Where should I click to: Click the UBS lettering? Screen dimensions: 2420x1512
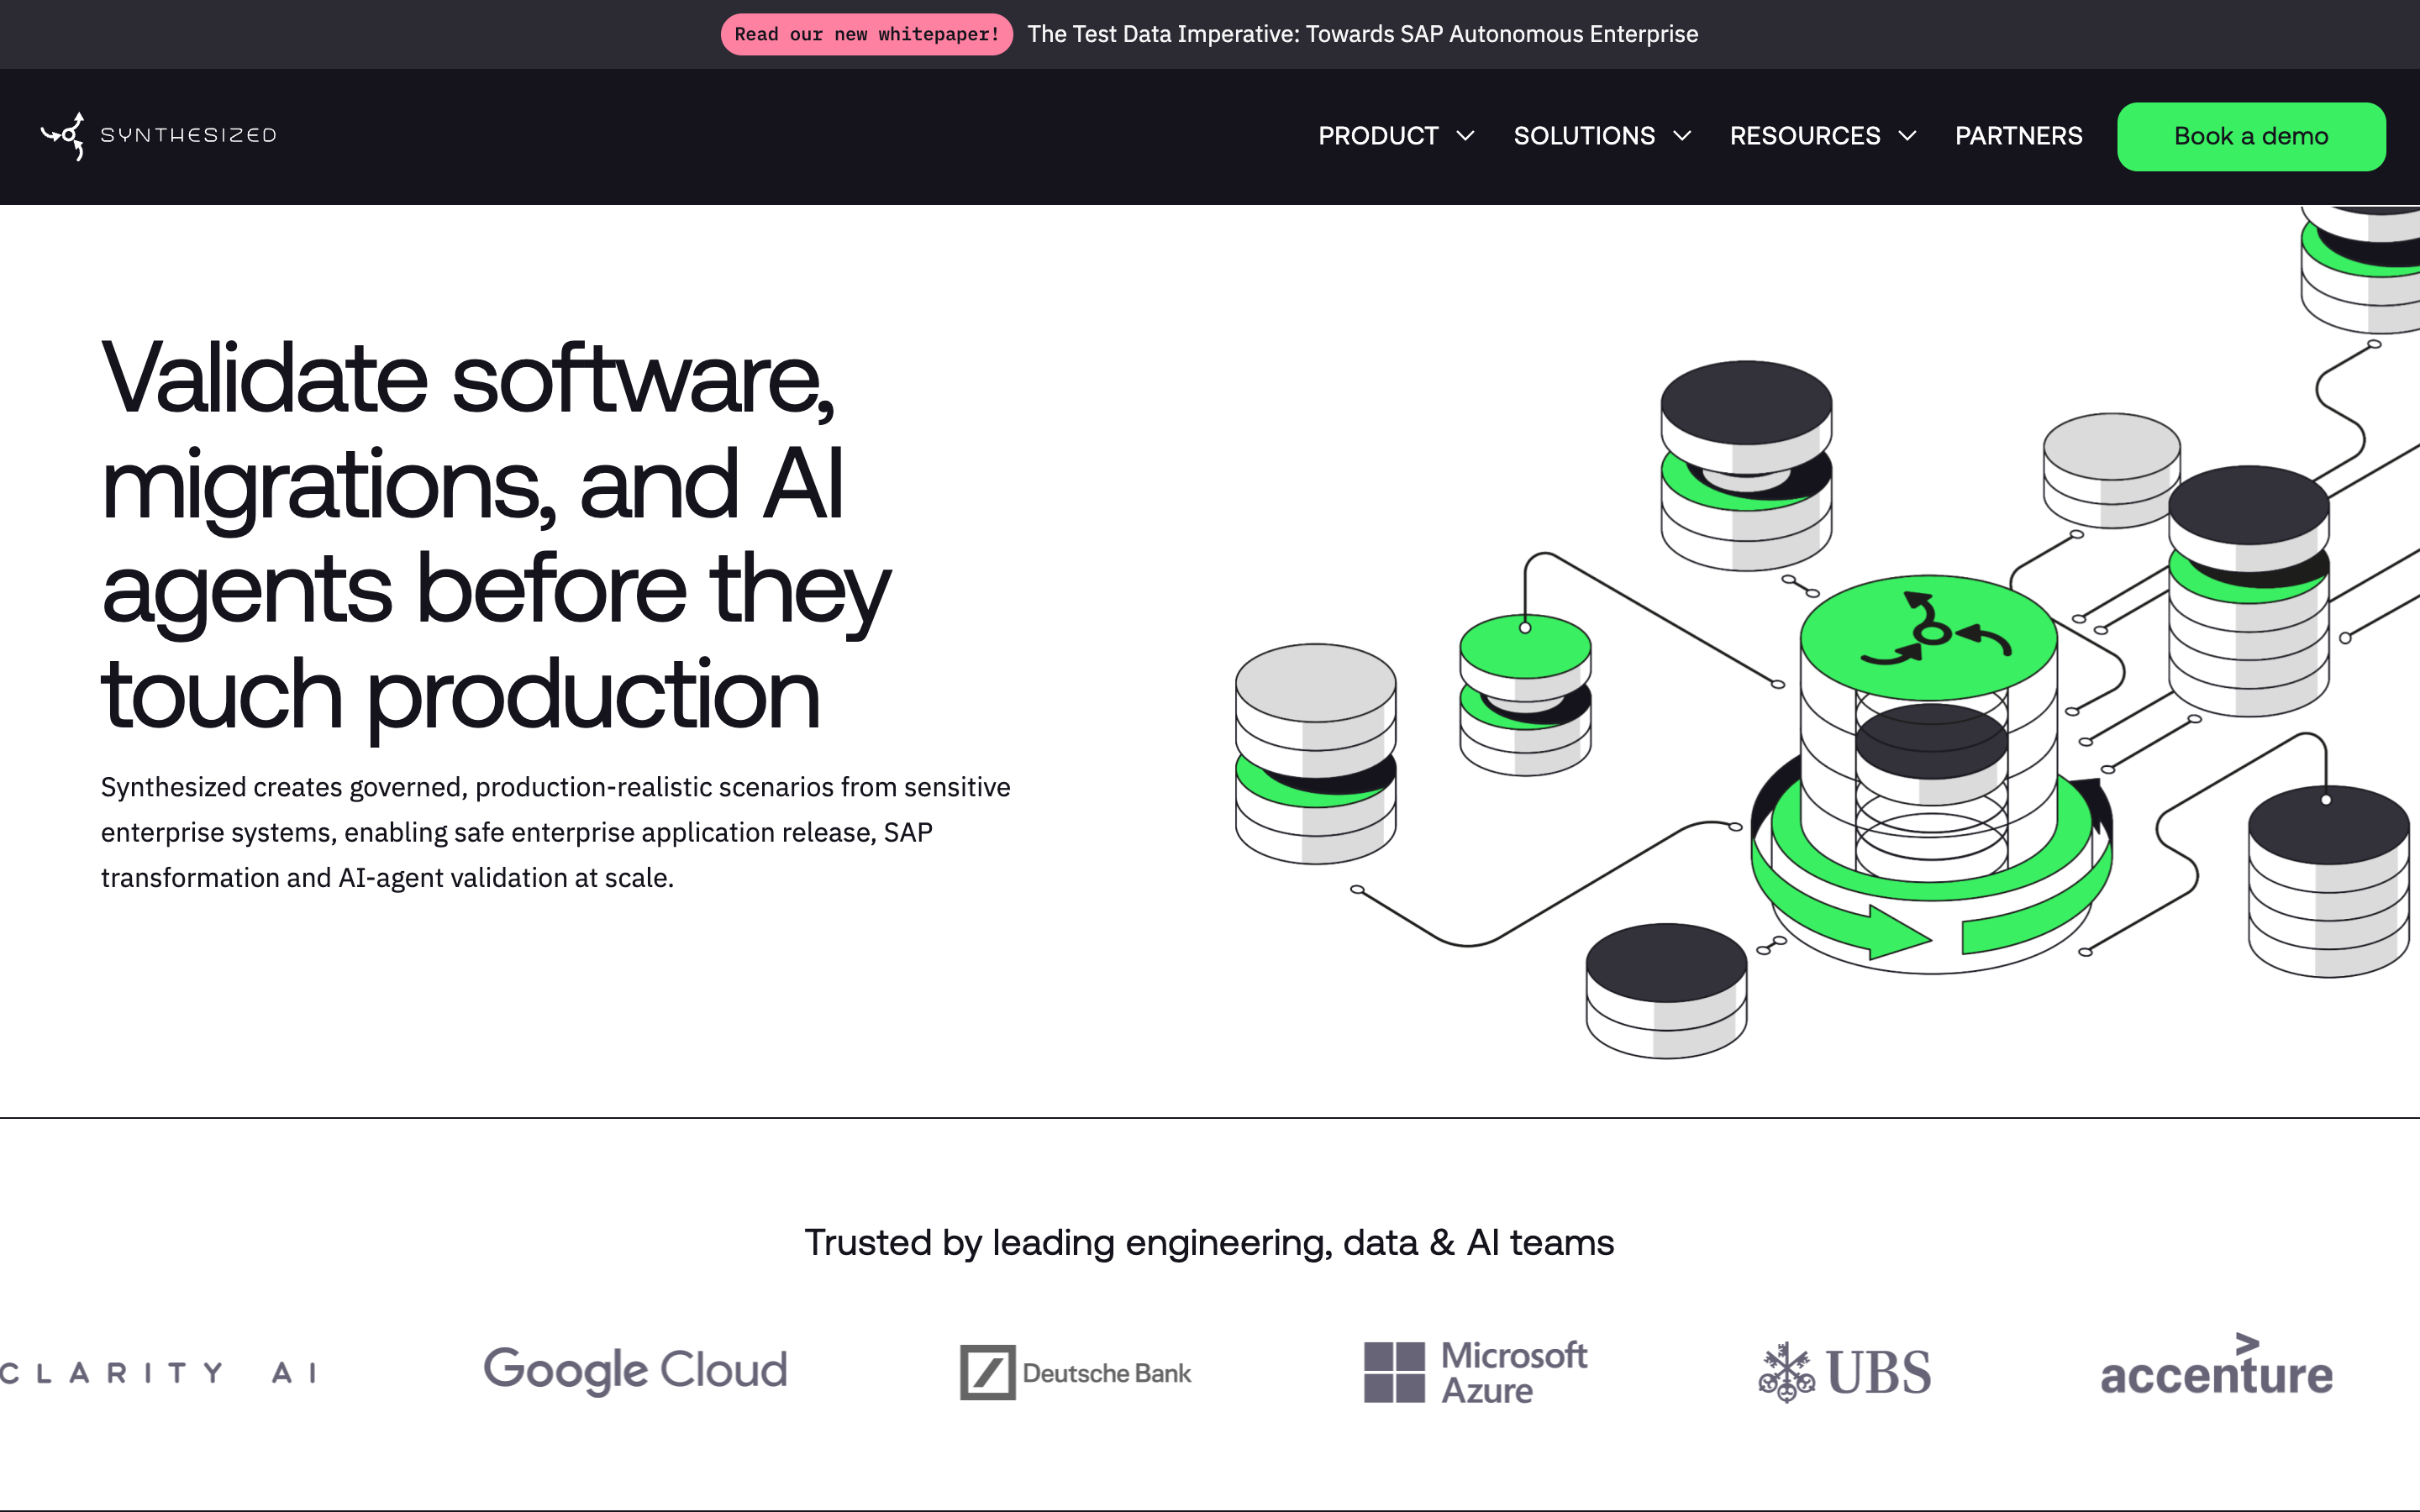click(1879, 1372)
